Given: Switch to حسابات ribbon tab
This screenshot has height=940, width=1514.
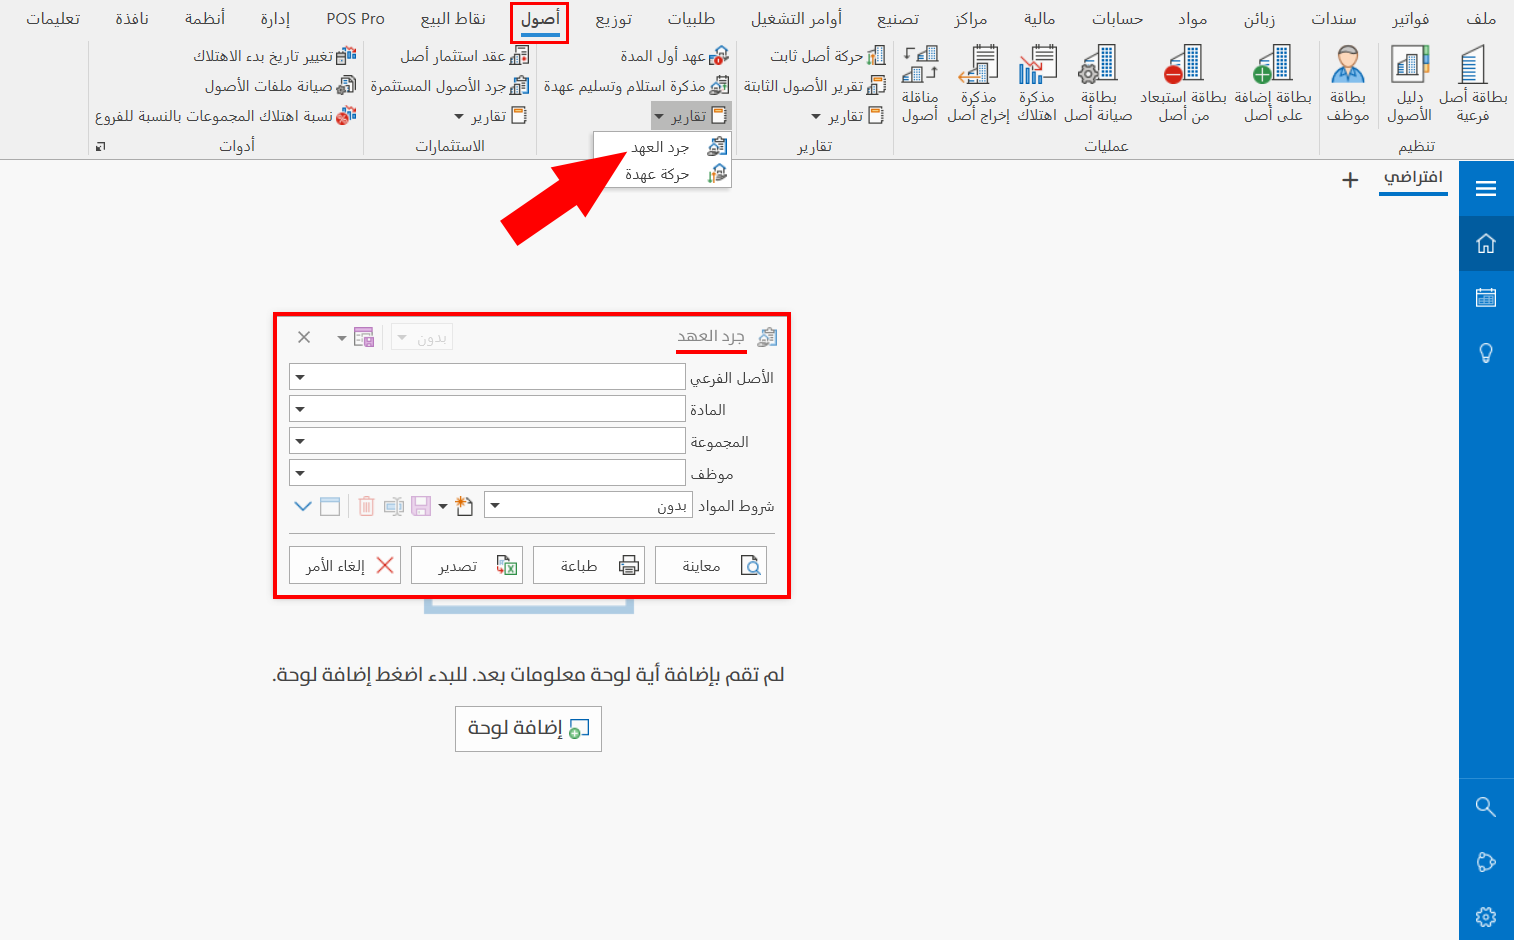Looking at the screenshot, I should (x=1117, y=19).
